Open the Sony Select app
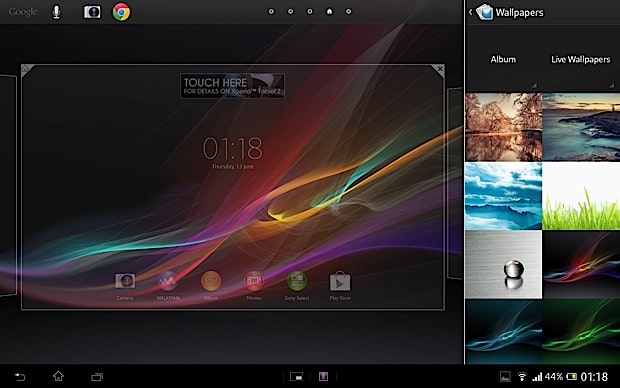The width and height of the screenshot is (620, 388). point(297,286)
